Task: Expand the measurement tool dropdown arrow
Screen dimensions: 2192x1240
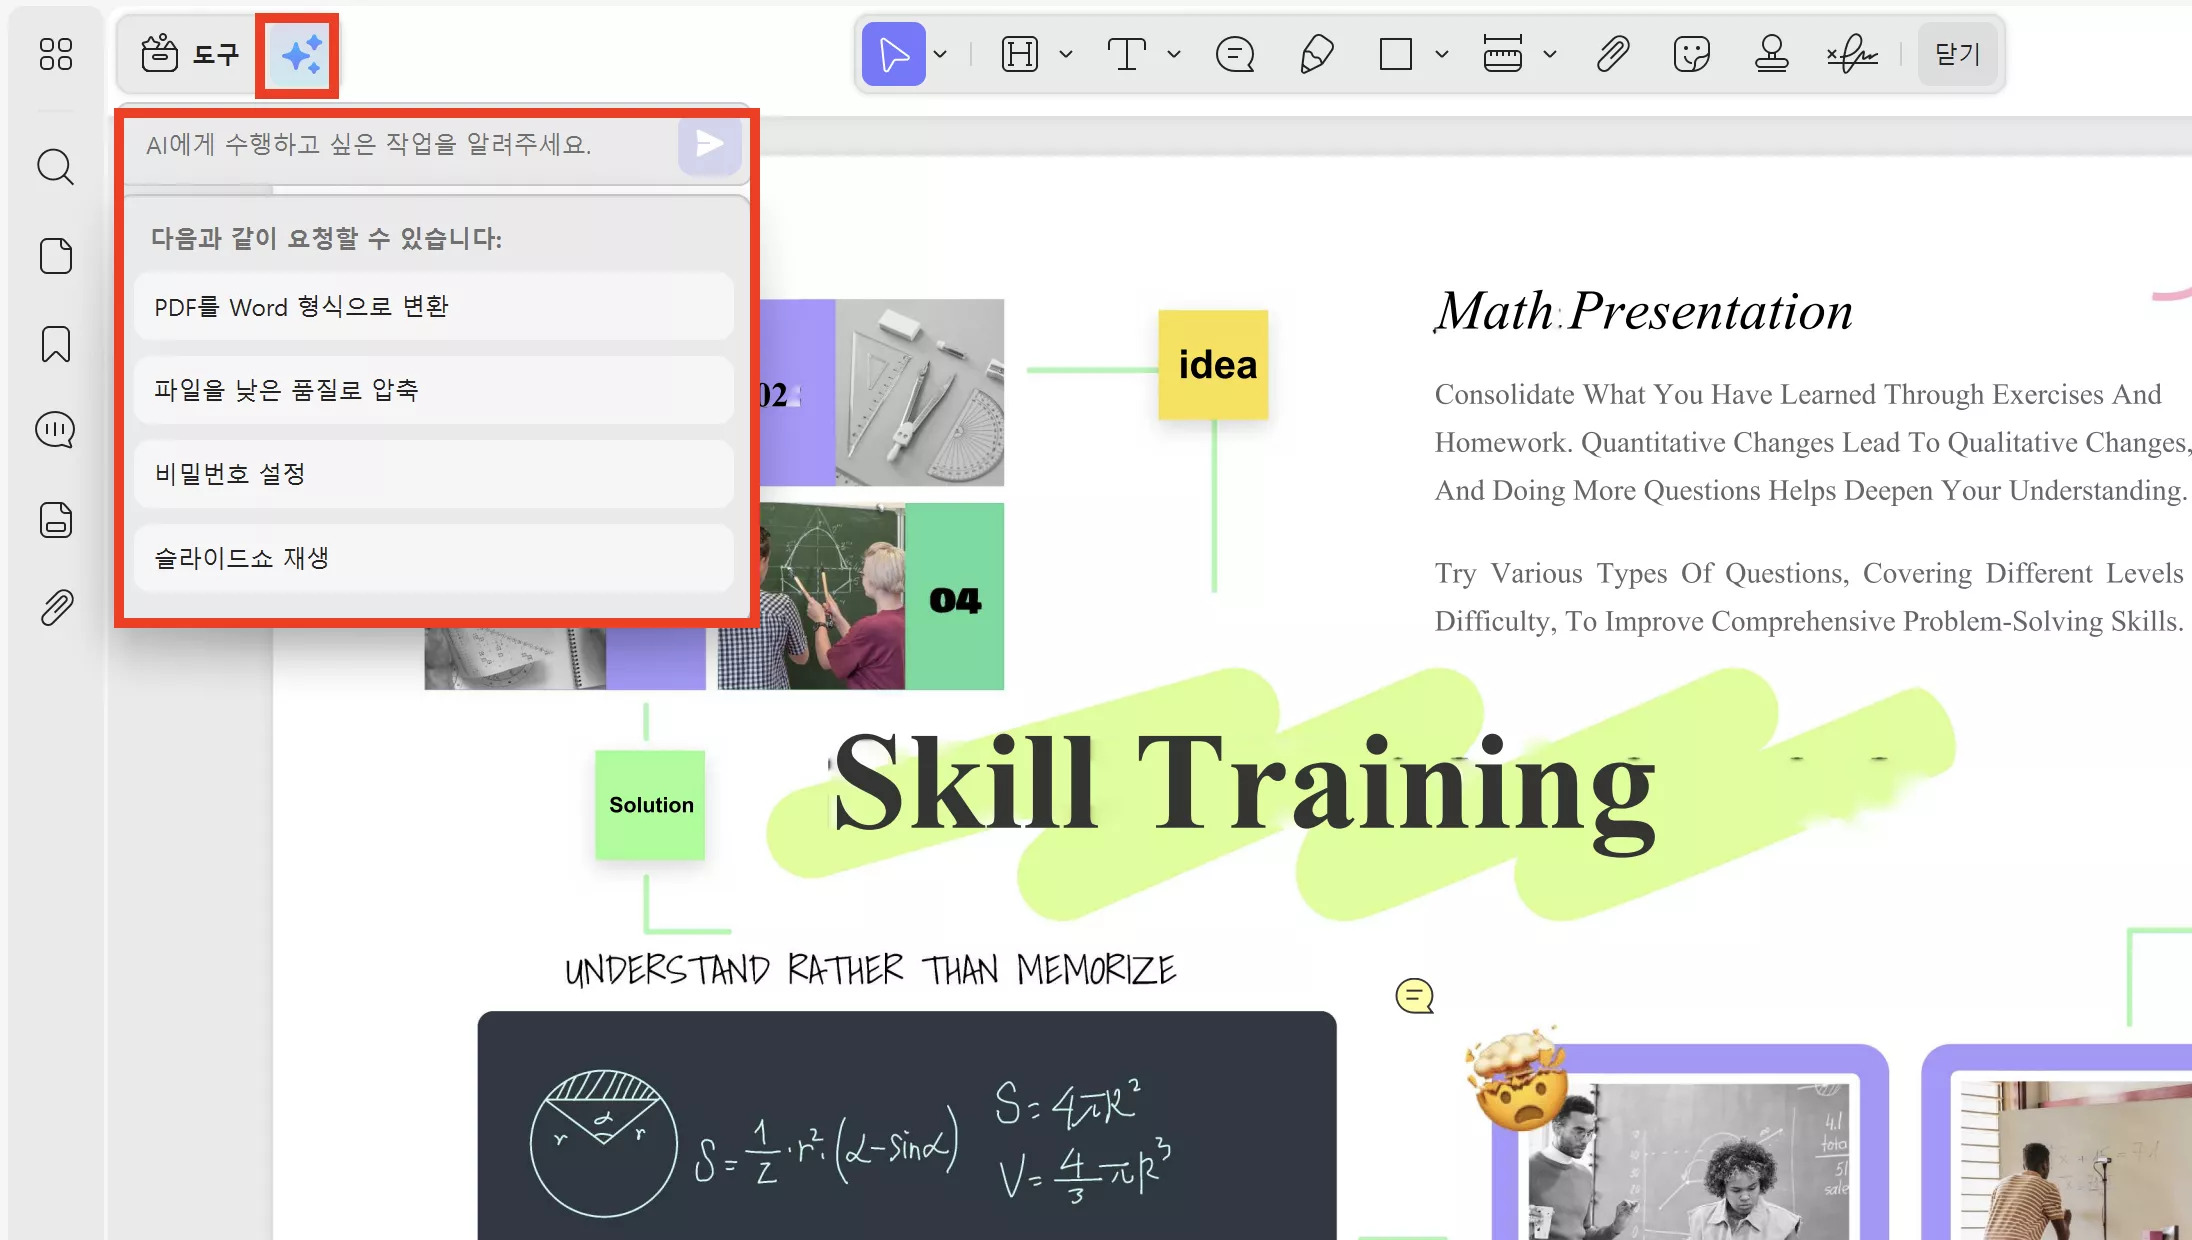Action: tap(1549, 54)
